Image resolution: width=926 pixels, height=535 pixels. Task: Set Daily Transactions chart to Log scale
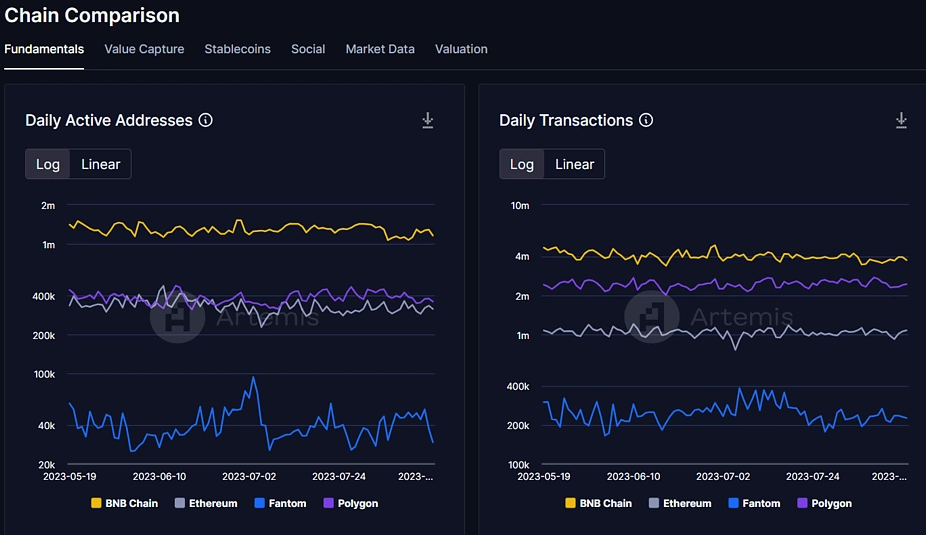522,164
